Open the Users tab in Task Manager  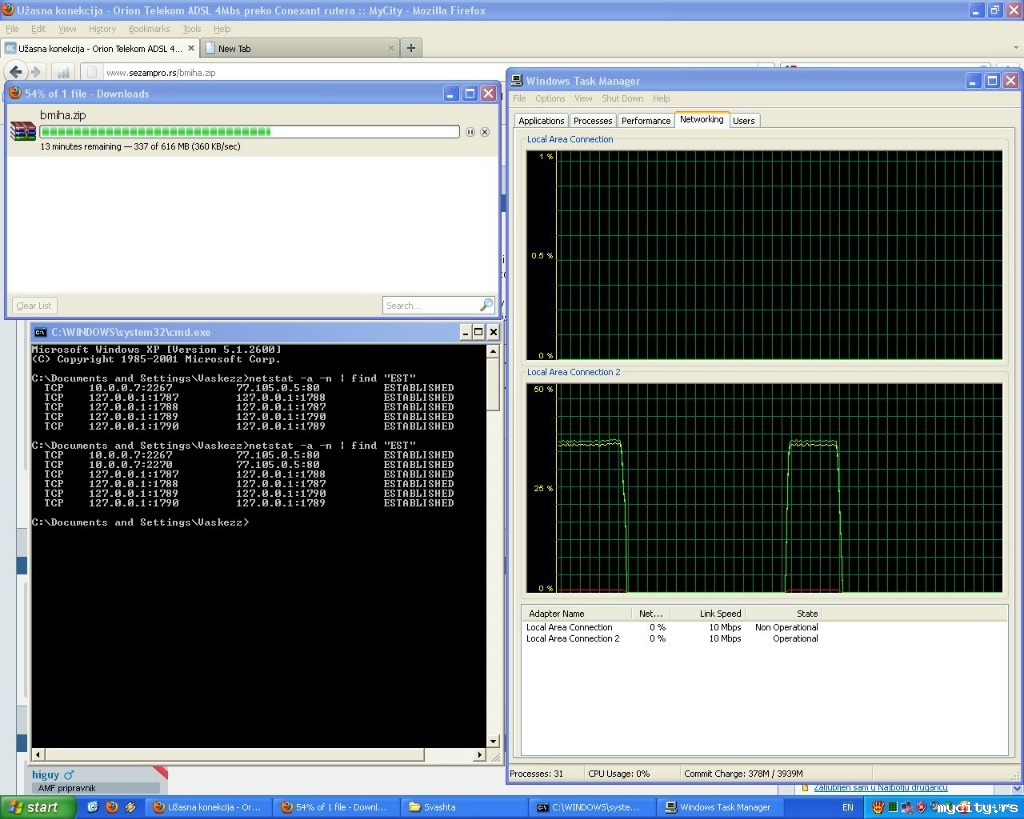coord(744,120)
